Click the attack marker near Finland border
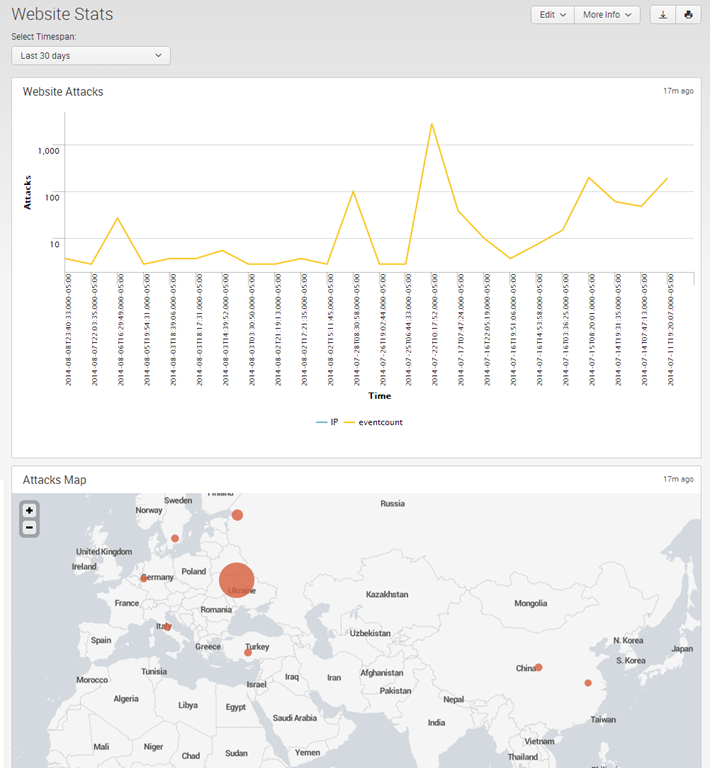 coord(238,515)
